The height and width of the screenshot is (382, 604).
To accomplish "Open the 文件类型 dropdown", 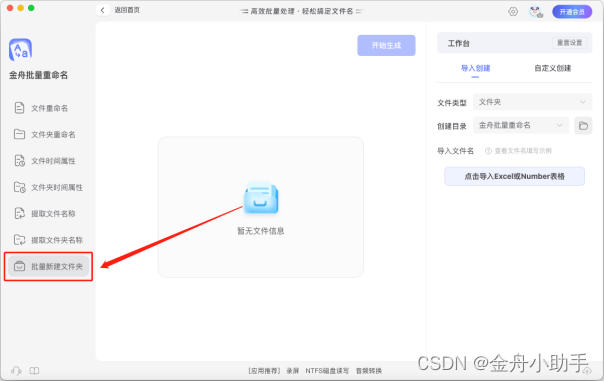I will point(532,102).
